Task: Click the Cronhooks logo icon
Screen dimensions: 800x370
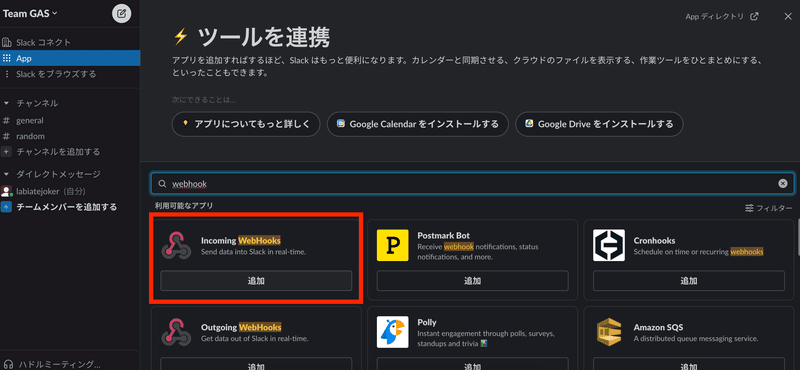Action: [609, 245]
